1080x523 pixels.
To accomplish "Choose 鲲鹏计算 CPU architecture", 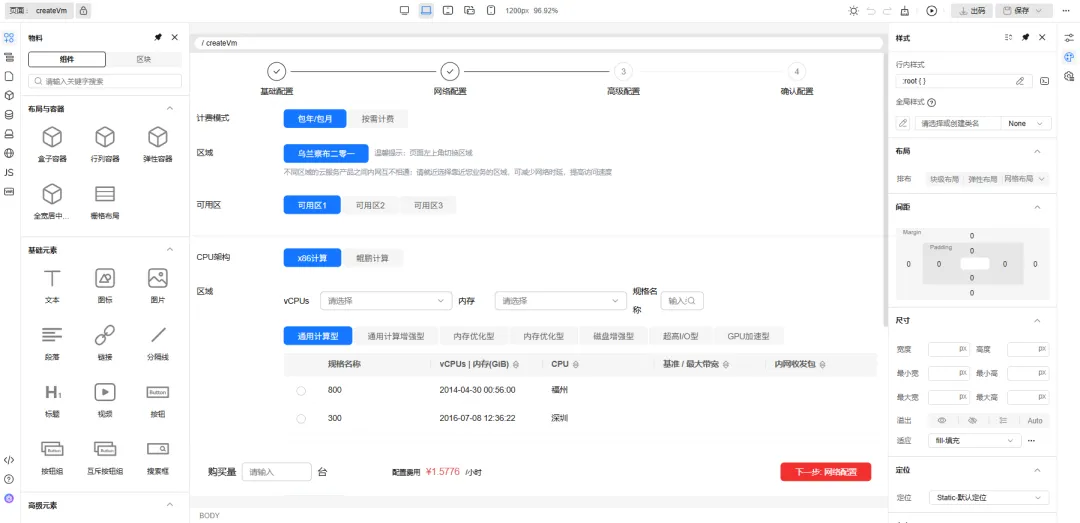I will pos(372,258).
